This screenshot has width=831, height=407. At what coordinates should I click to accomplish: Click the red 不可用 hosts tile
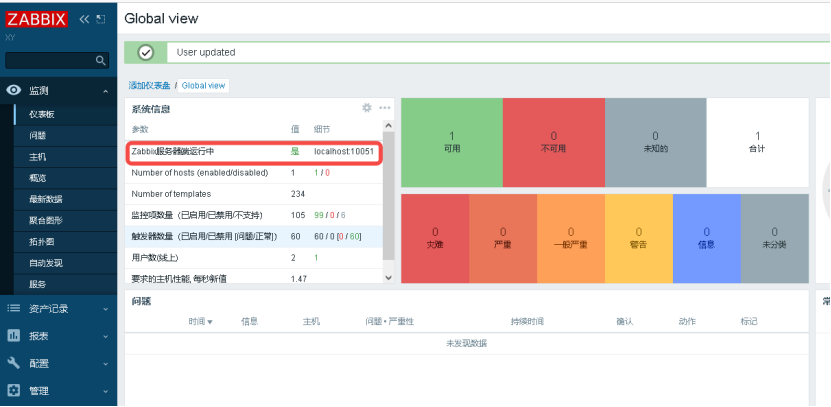coord(553,143)
